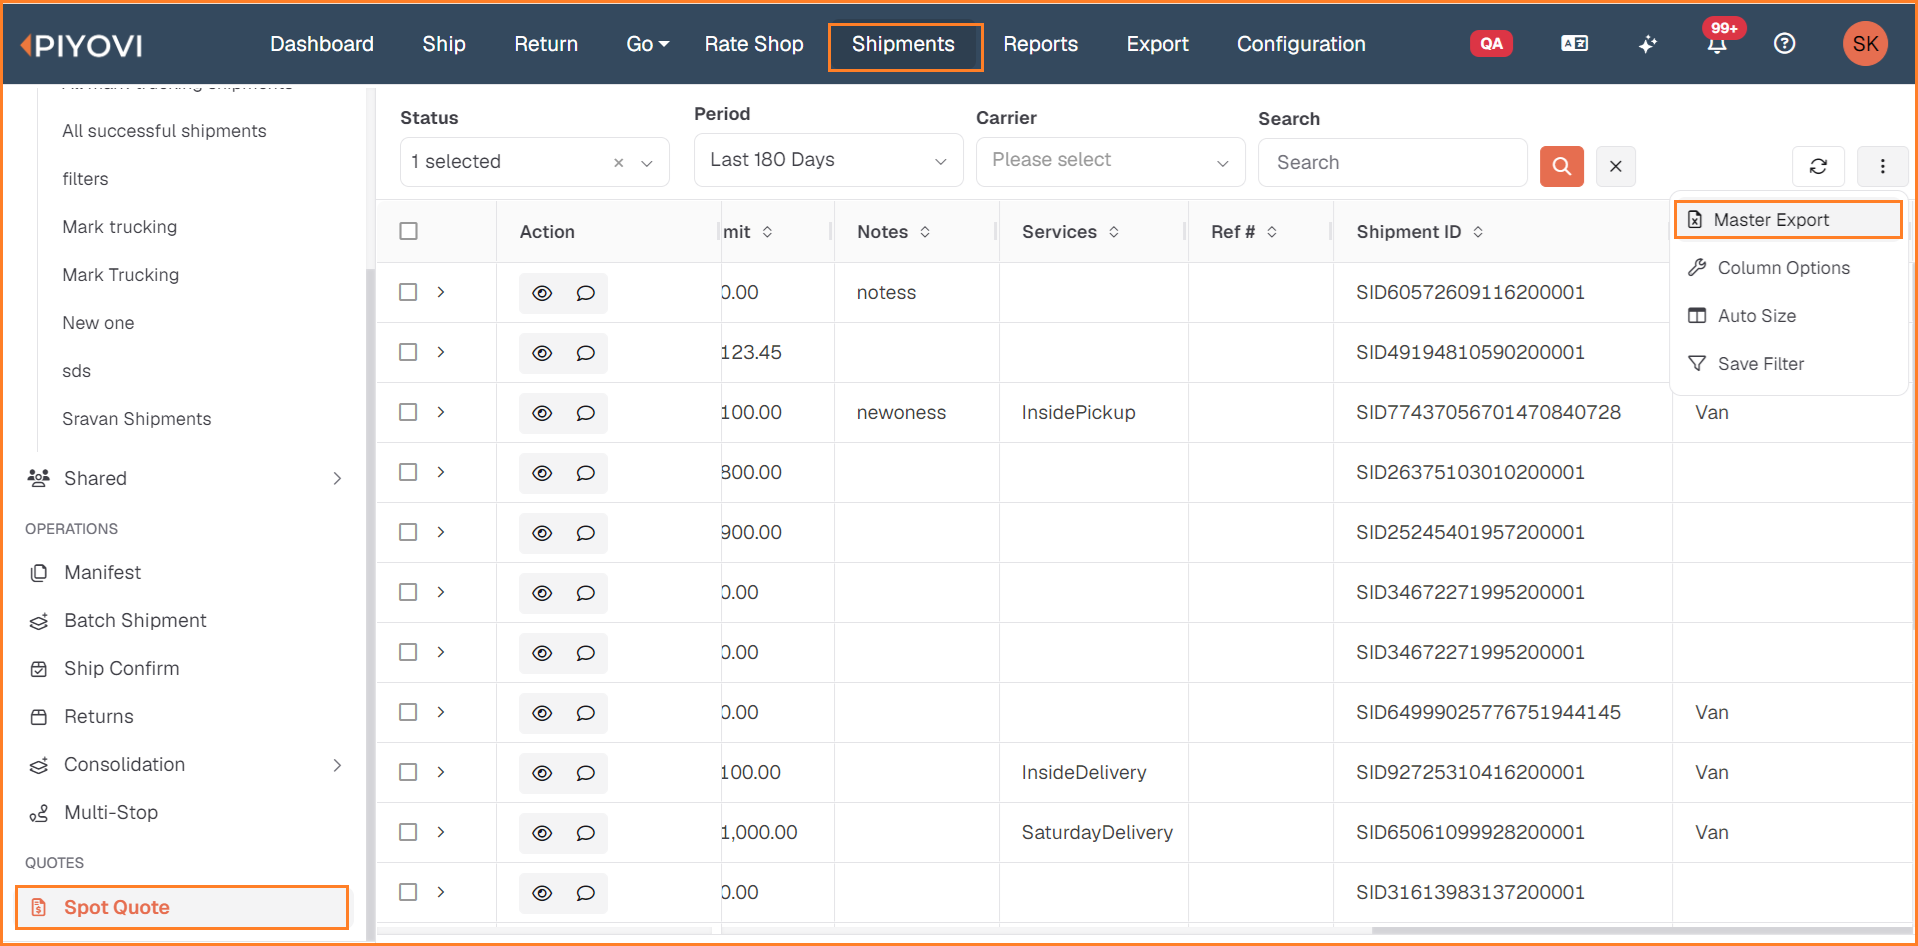
Task: Click the refresh grid icon
Action: coord(1818,166)
